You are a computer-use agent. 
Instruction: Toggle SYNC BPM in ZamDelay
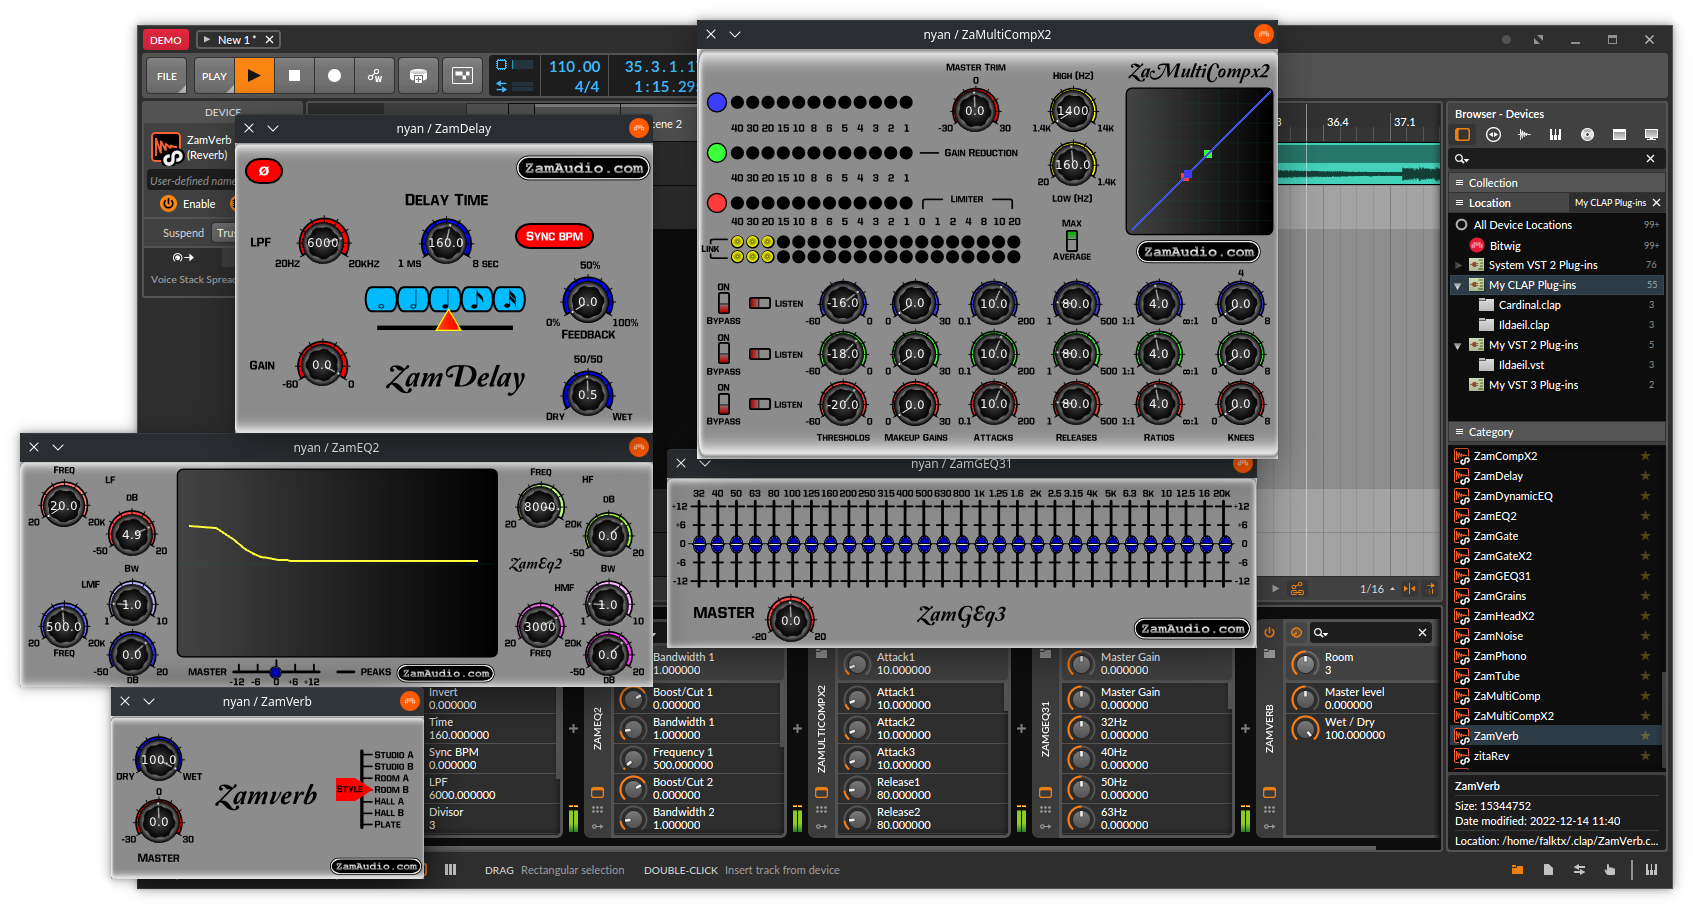(x=554, y=237)
